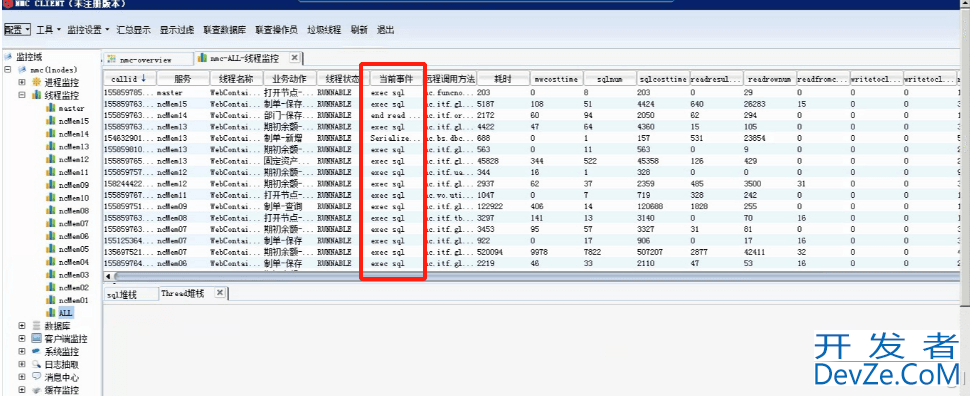Click 显示过滤 in the toolbar
Screen dimensions: 970x396
pos(176,30)
